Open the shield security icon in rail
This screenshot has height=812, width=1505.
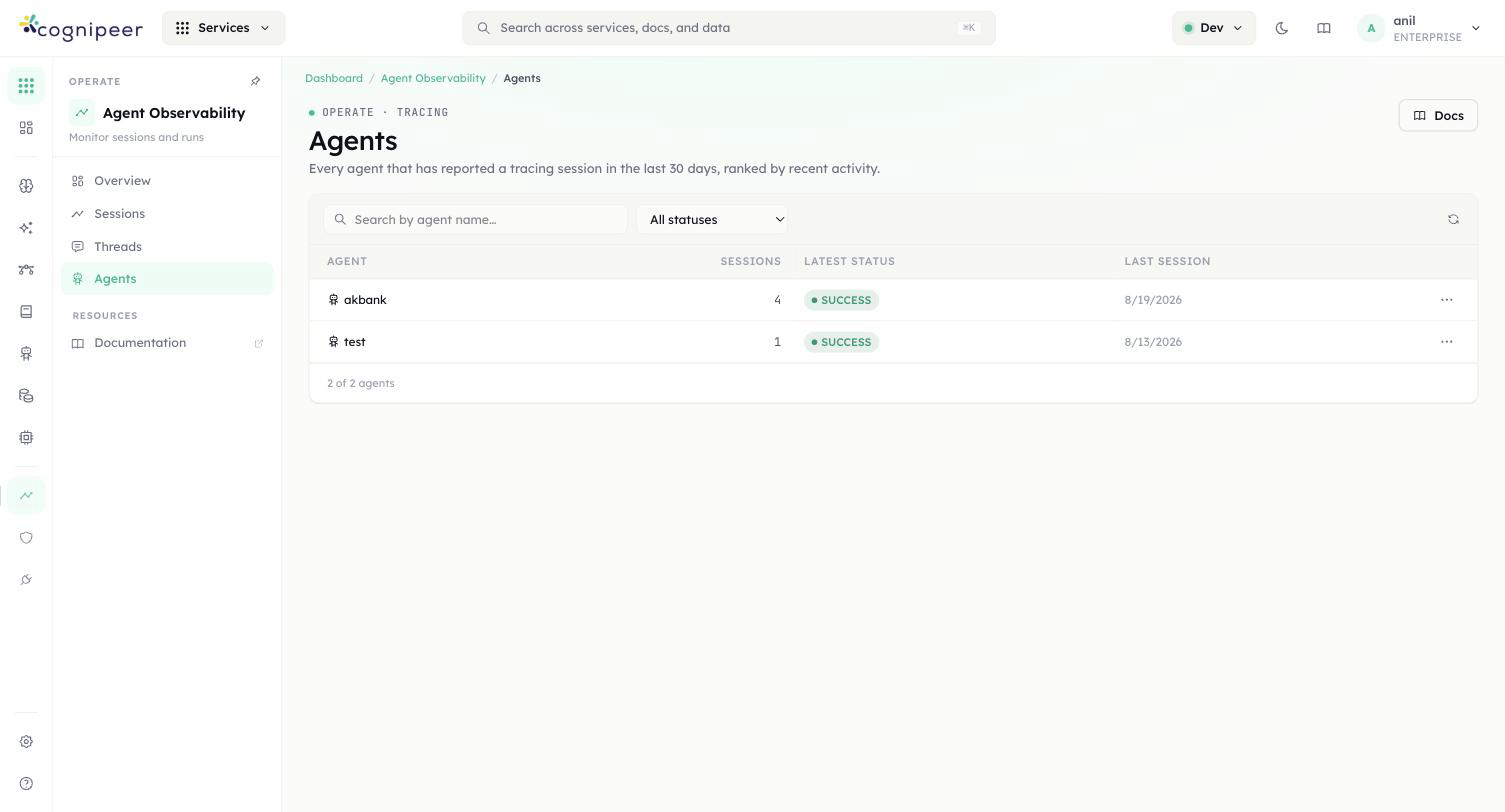tap(26, 538)
